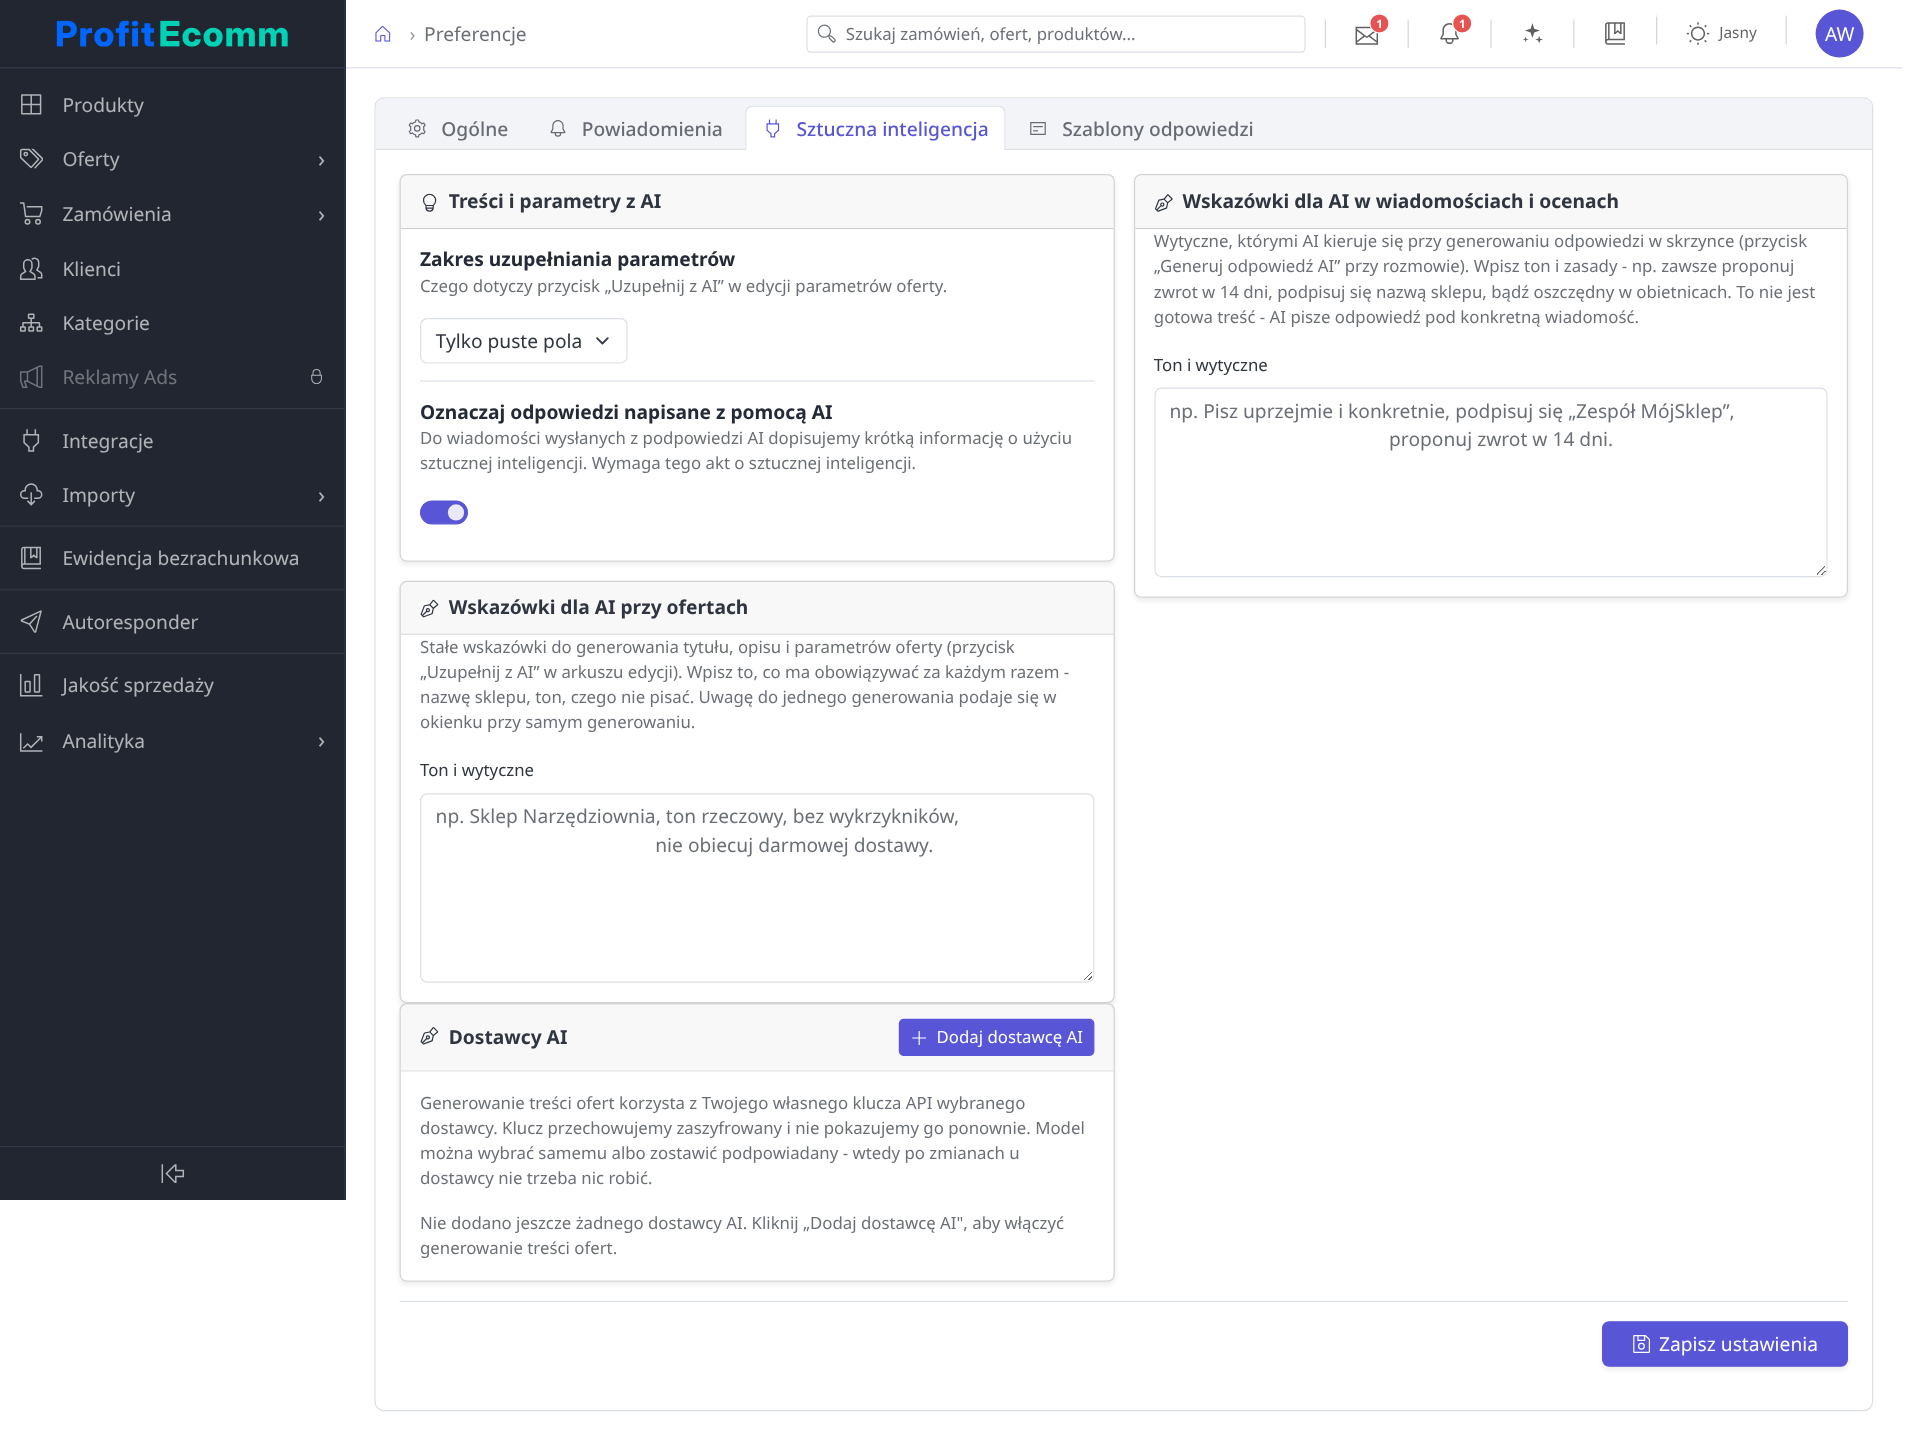Open the AW user avatar
1920x1440 pixels.
tap(1839, 34)
